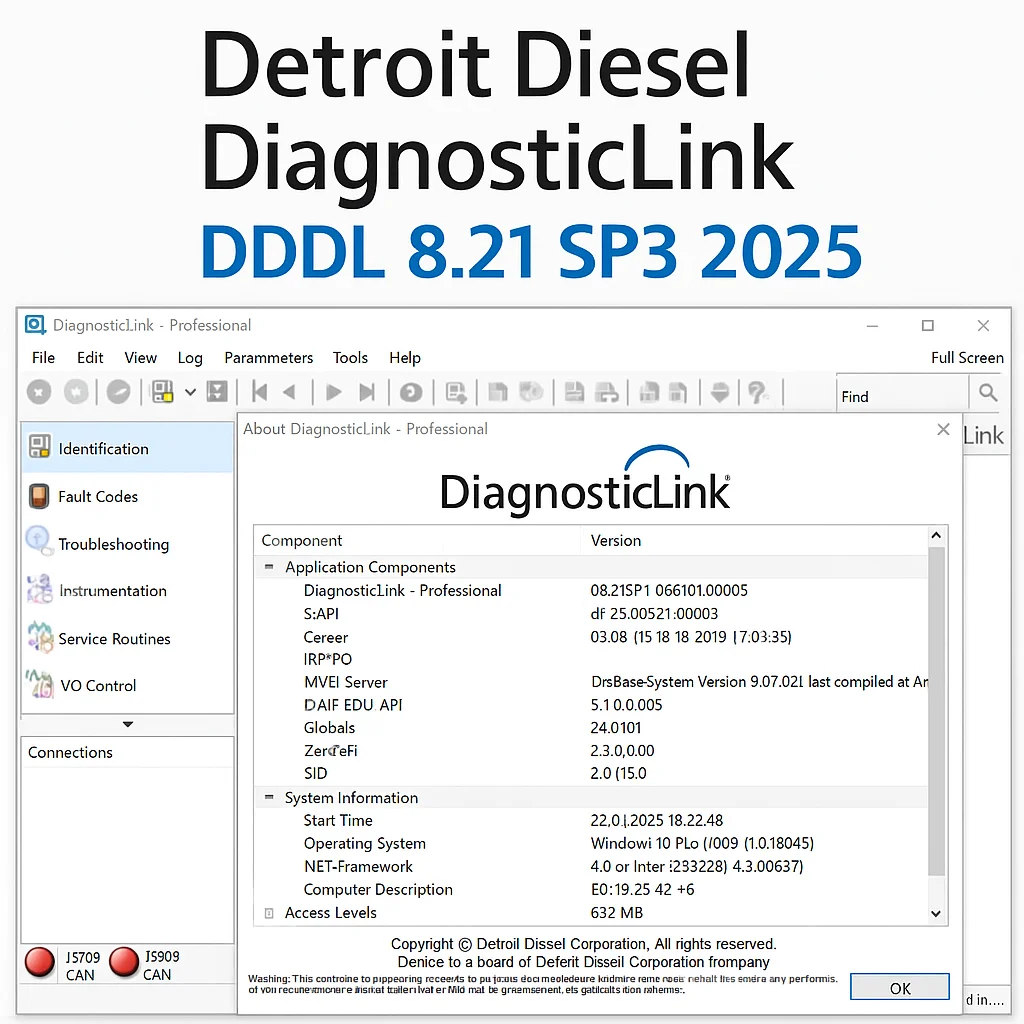This screenshot has height=1024, width=1024.
Task: Jump to log start with skip-first icon
Action: tap(259, 392)
